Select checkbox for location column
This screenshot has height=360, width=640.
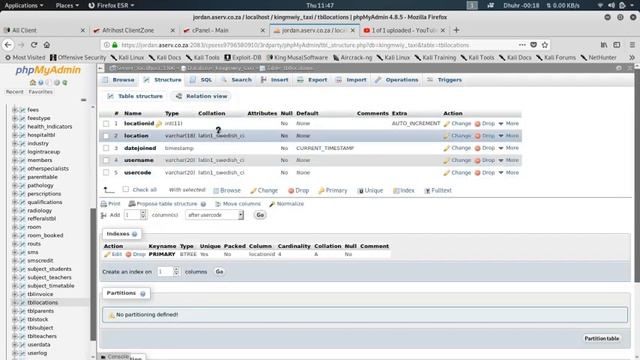tap(106, 136)
